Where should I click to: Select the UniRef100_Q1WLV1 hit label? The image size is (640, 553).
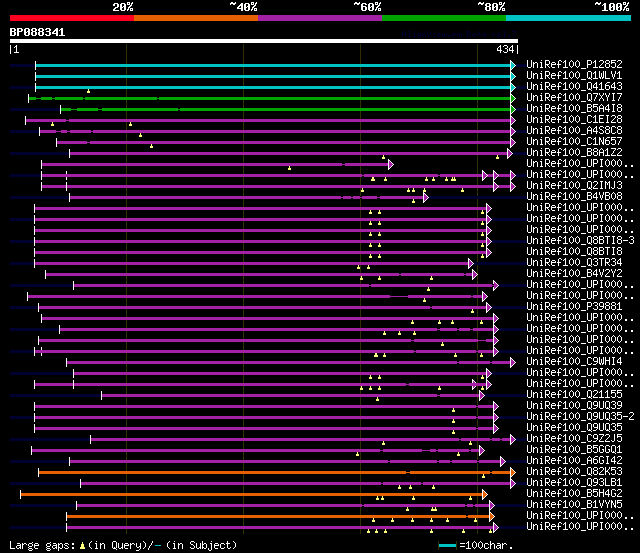(x=574, y=76)
